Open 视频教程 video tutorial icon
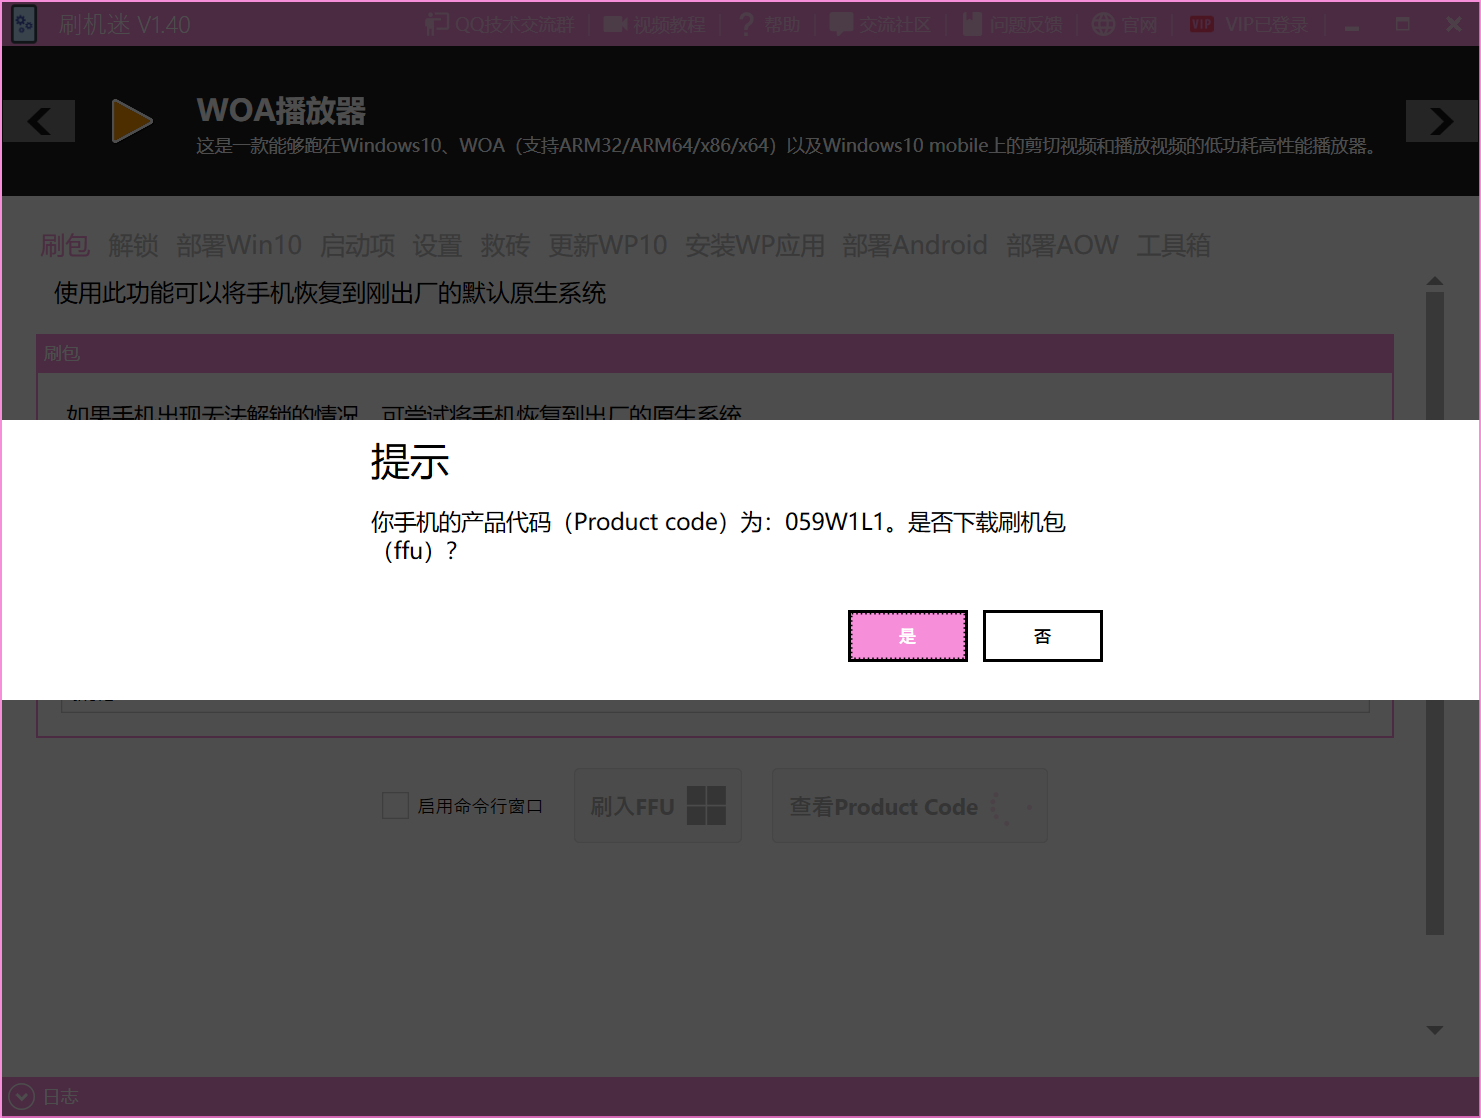The image size is (1481, 1118). 615,24
